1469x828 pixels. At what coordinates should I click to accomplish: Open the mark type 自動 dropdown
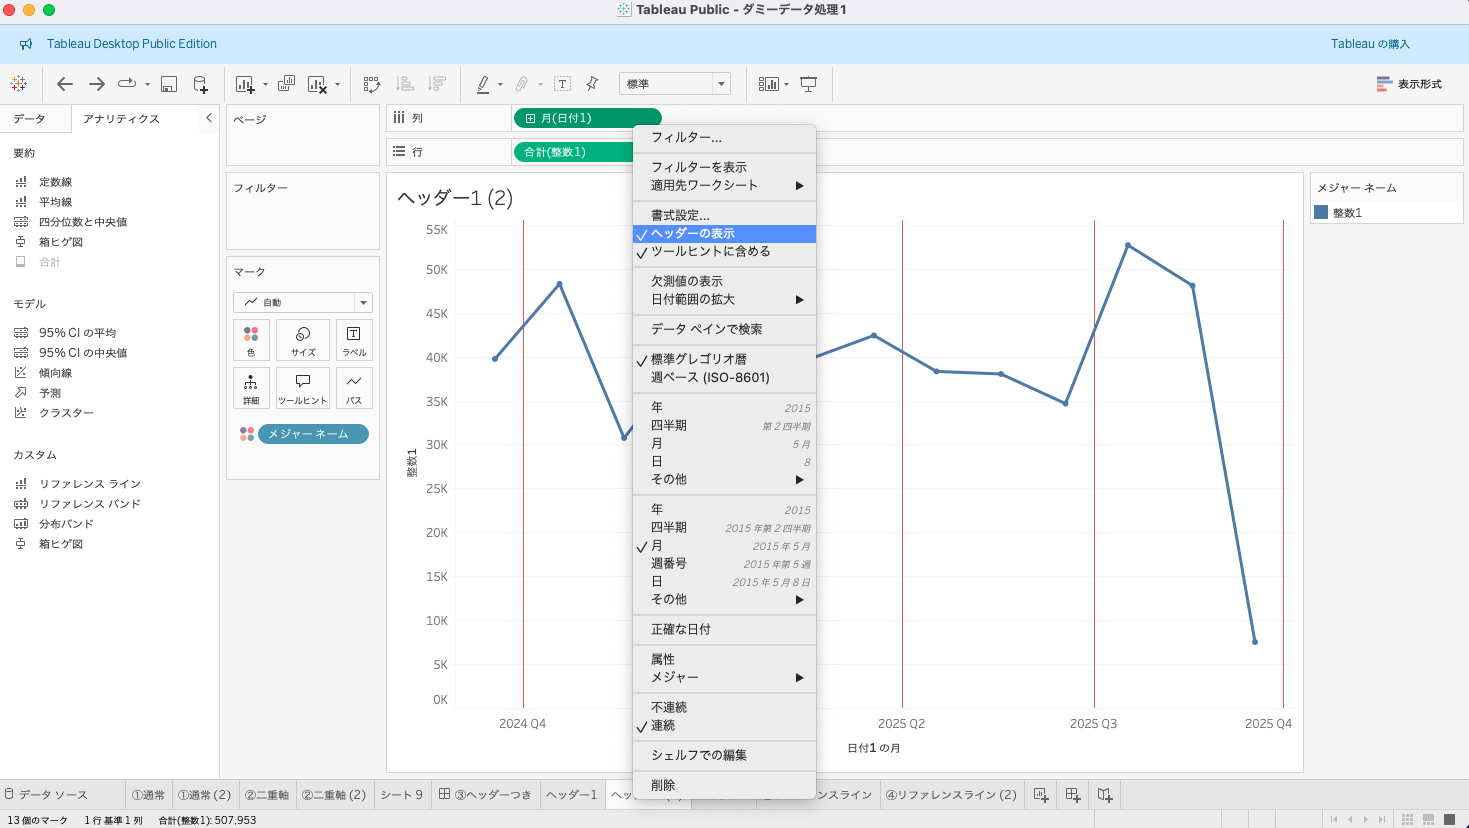[302, 302]
